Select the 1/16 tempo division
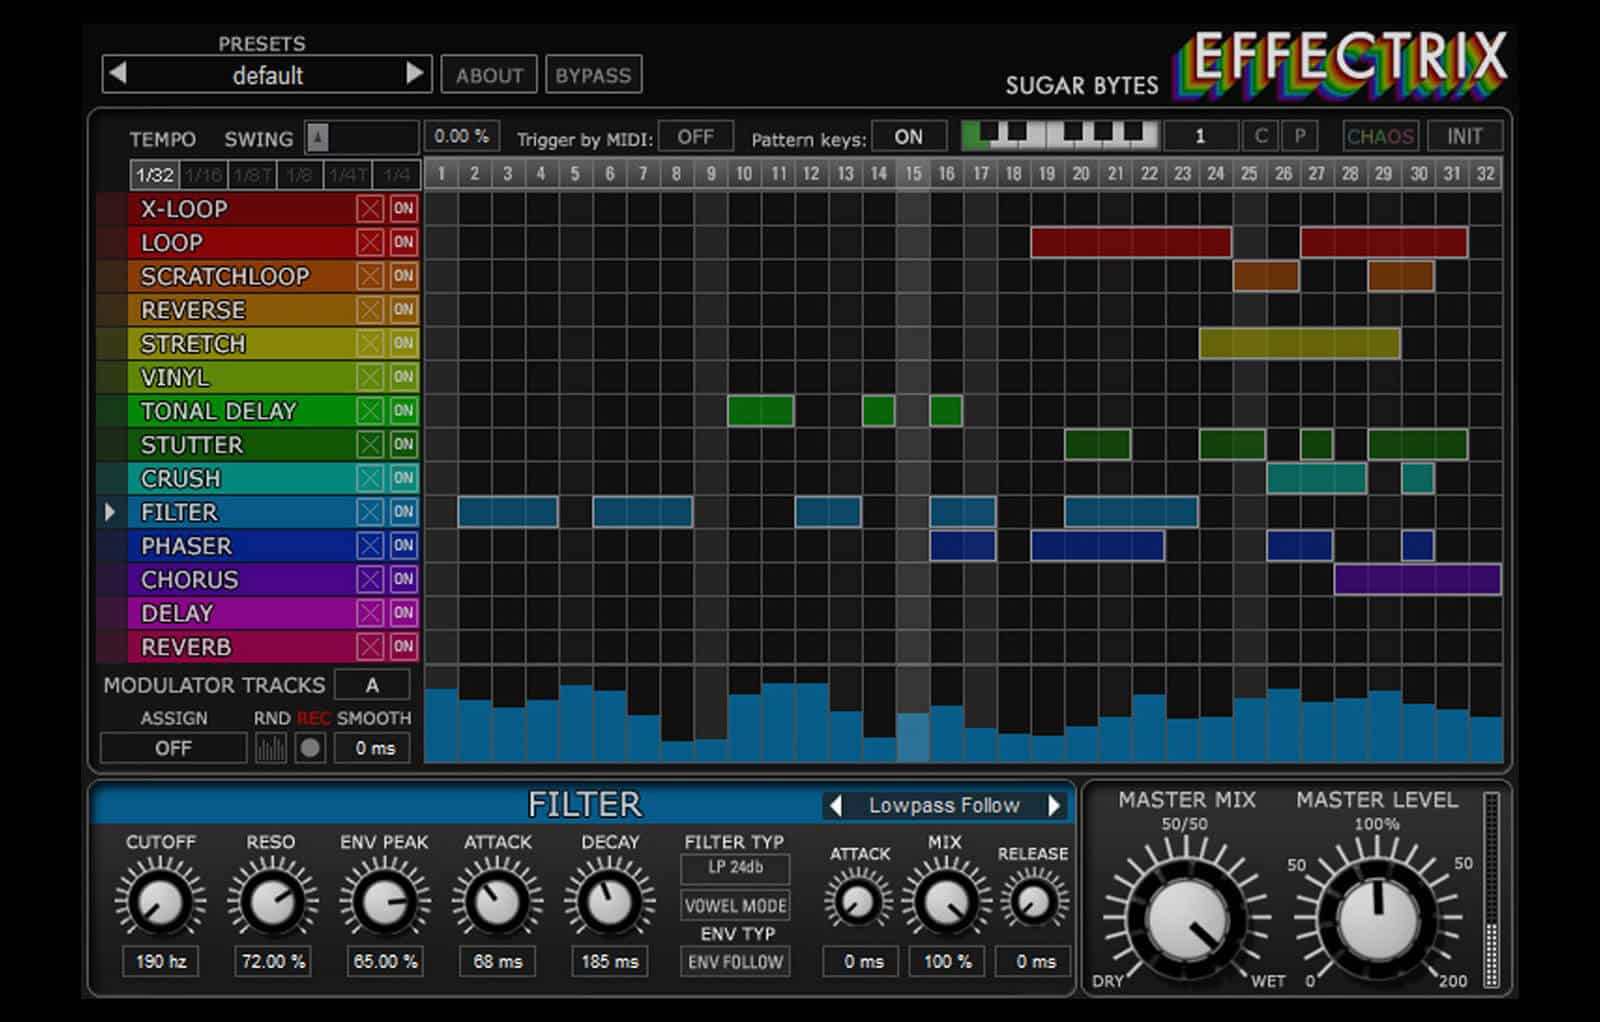Image resolution: width=1600 pixels, height=1022 pixels. pyautogui.click(x=203, y=175)
